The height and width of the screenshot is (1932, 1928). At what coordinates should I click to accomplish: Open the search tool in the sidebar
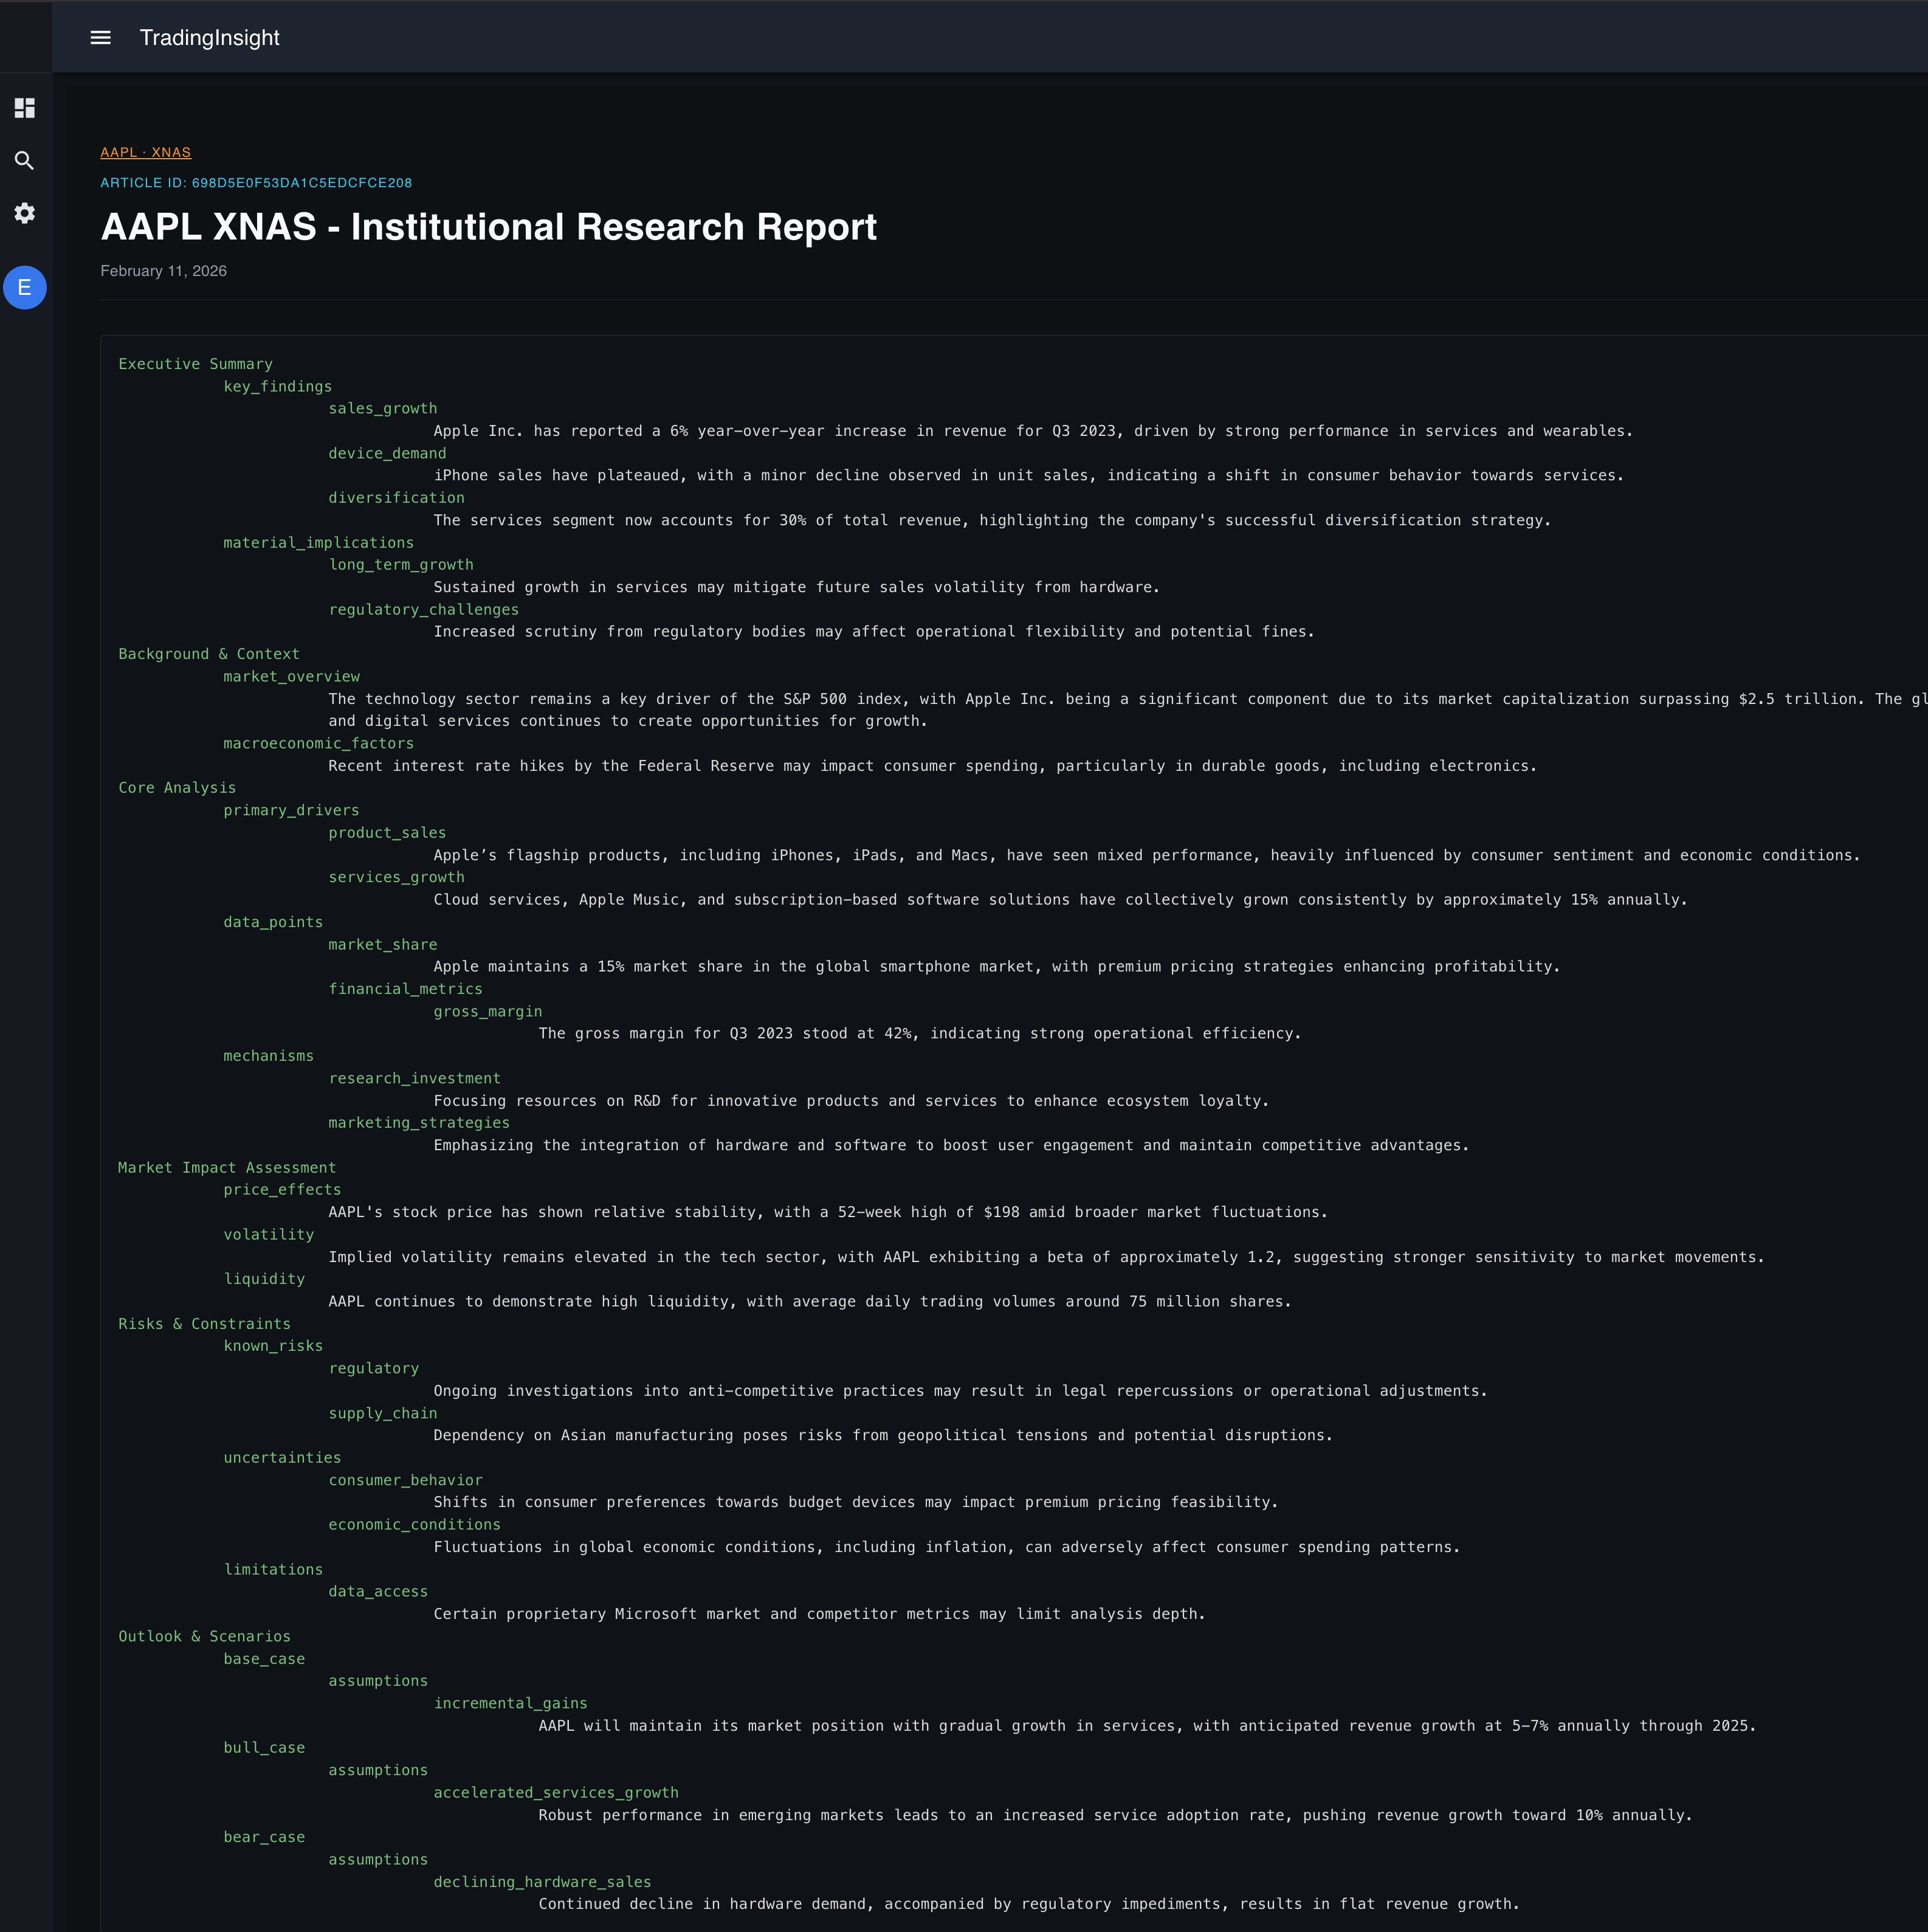click(25, 161)
